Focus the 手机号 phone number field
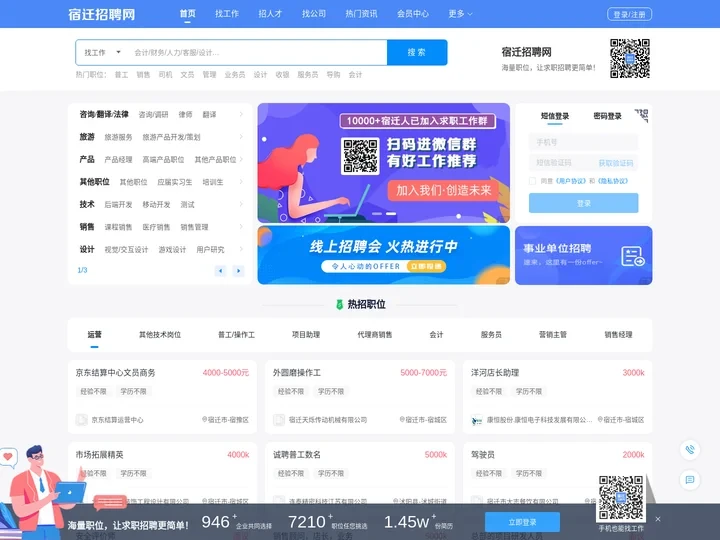Image resolution: width=720 pixels, height=540 pixels. coord(583,142)
